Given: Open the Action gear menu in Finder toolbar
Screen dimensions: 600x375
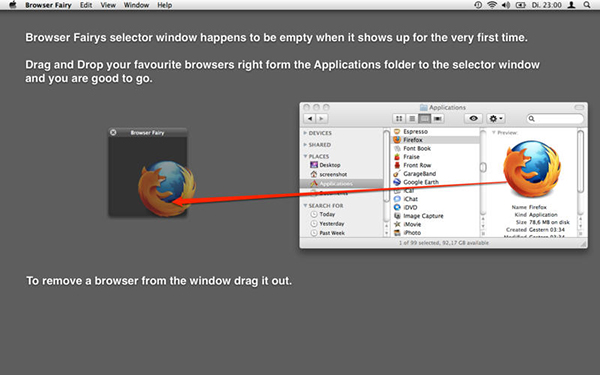Looking at the screenshot, I should click(x=496, y=119).
